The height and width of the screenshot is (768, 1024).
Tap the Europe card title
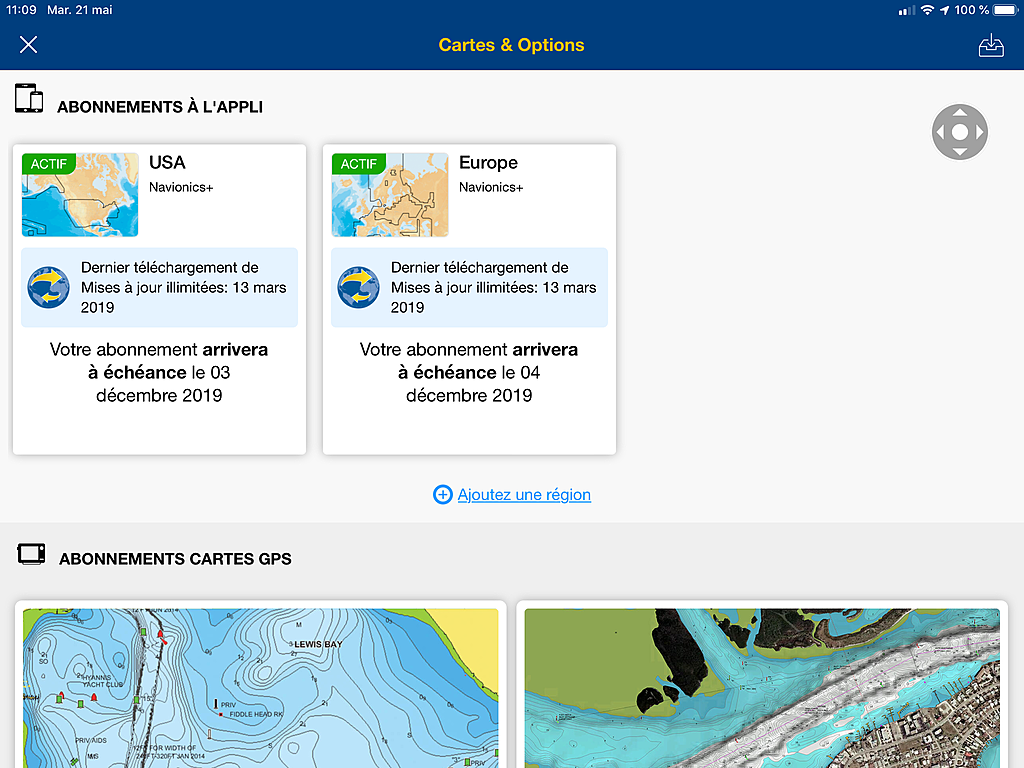point(488,163)
